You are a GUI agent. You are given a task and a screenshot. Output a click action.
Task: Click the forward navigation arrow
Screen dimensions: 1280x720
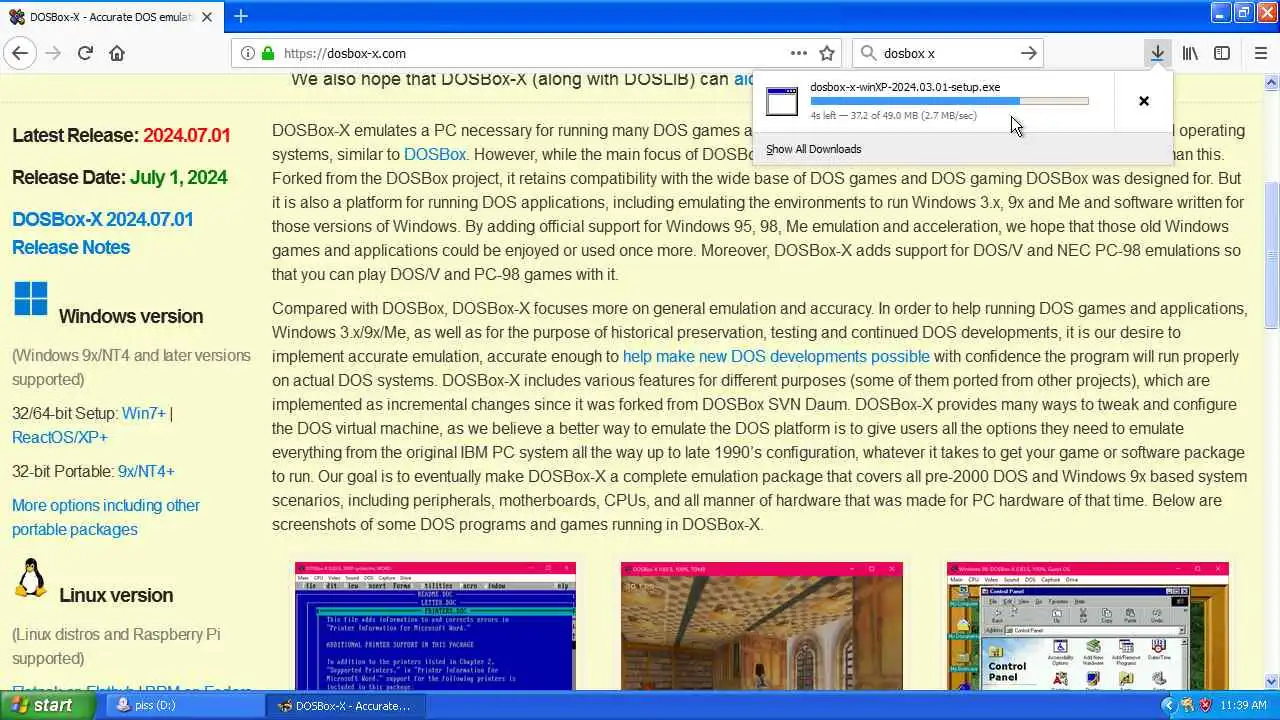click(x=53, y=53)
